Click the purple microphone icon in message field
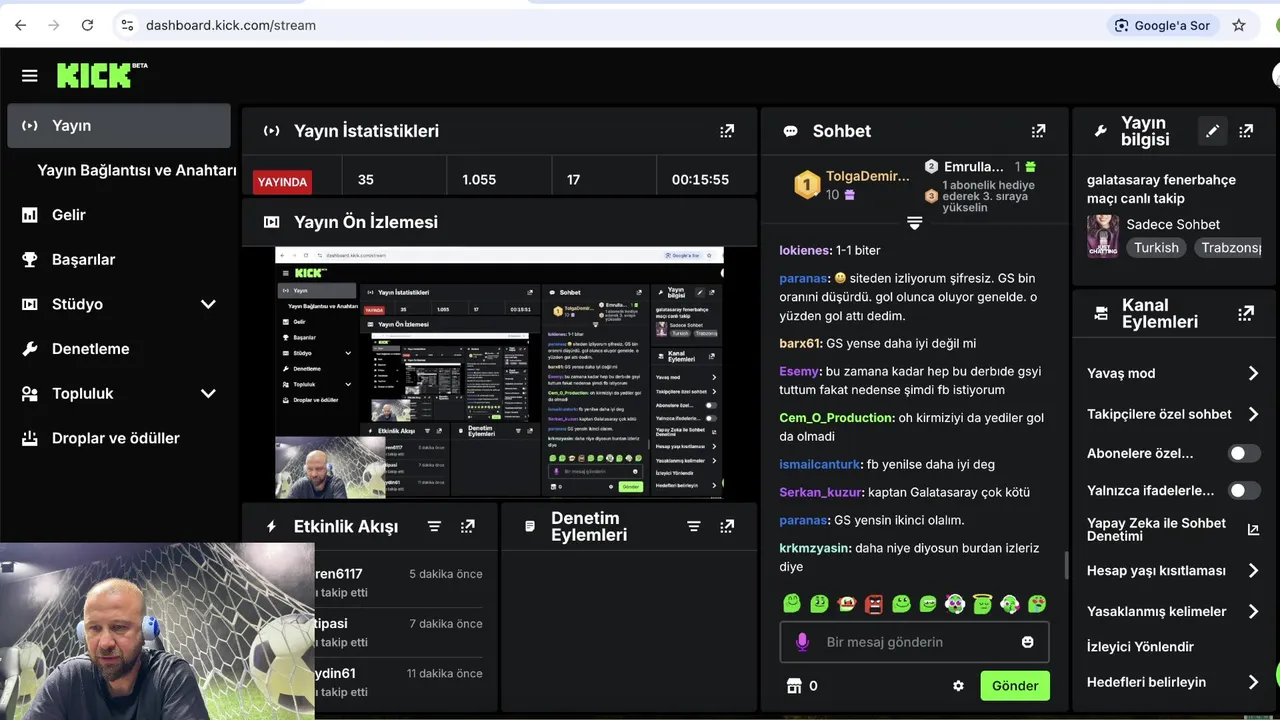This screenshot has width=1280, height=720. tap(801, 642)
